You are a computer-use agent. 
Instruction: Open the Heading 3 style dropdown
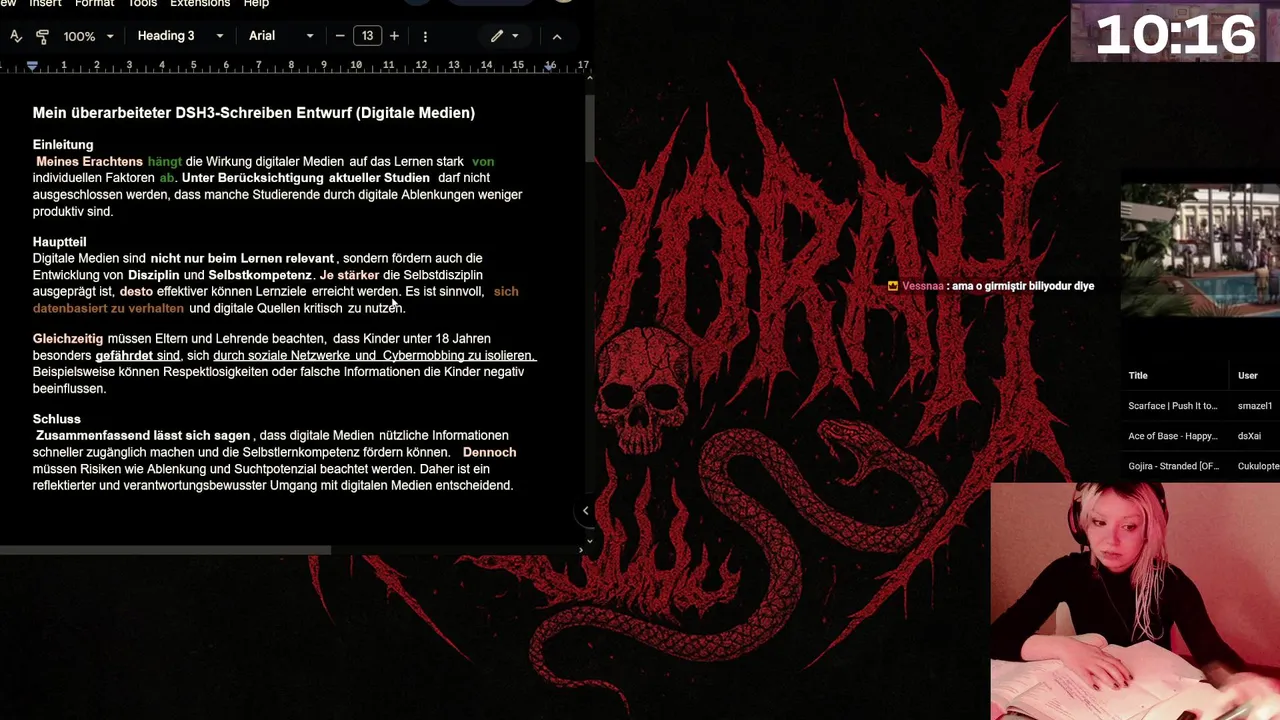pyautogui.click(x=180, y=36)
